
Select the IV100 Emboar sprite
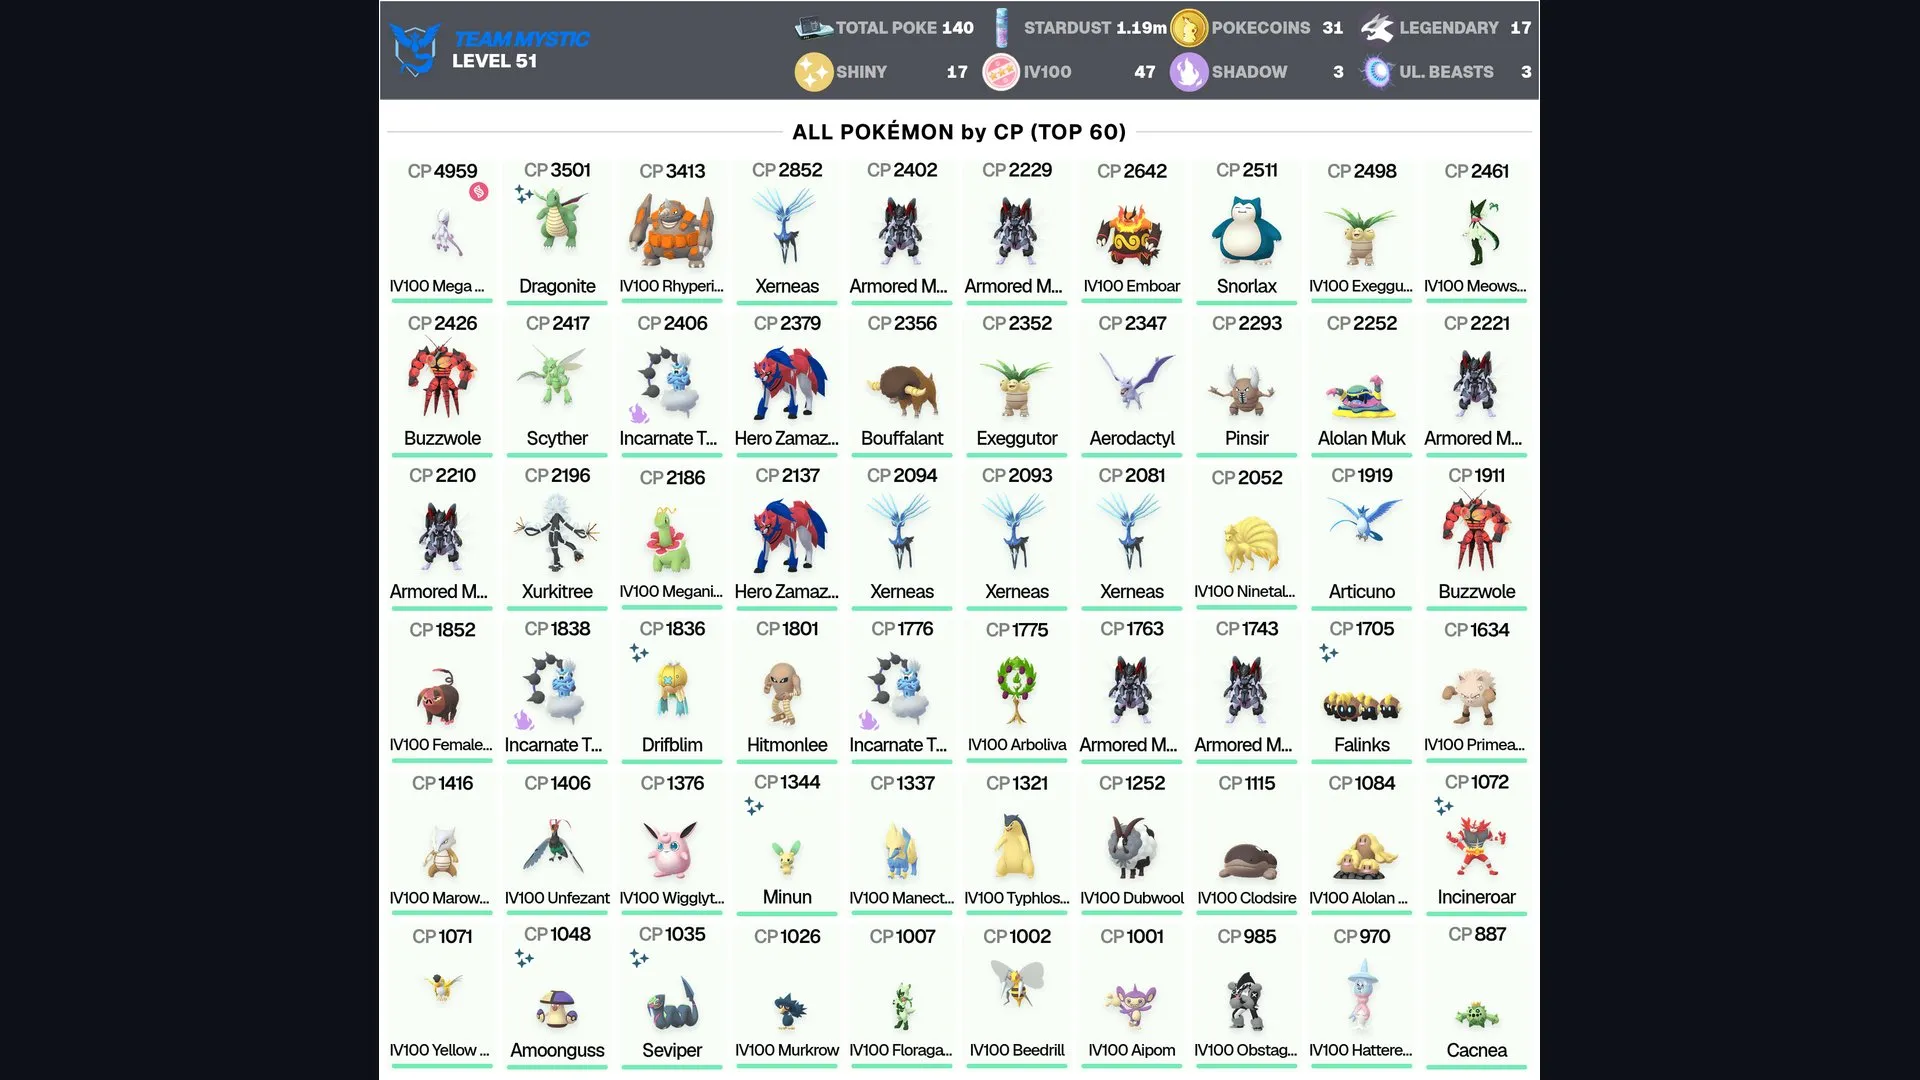[1131, 236]
